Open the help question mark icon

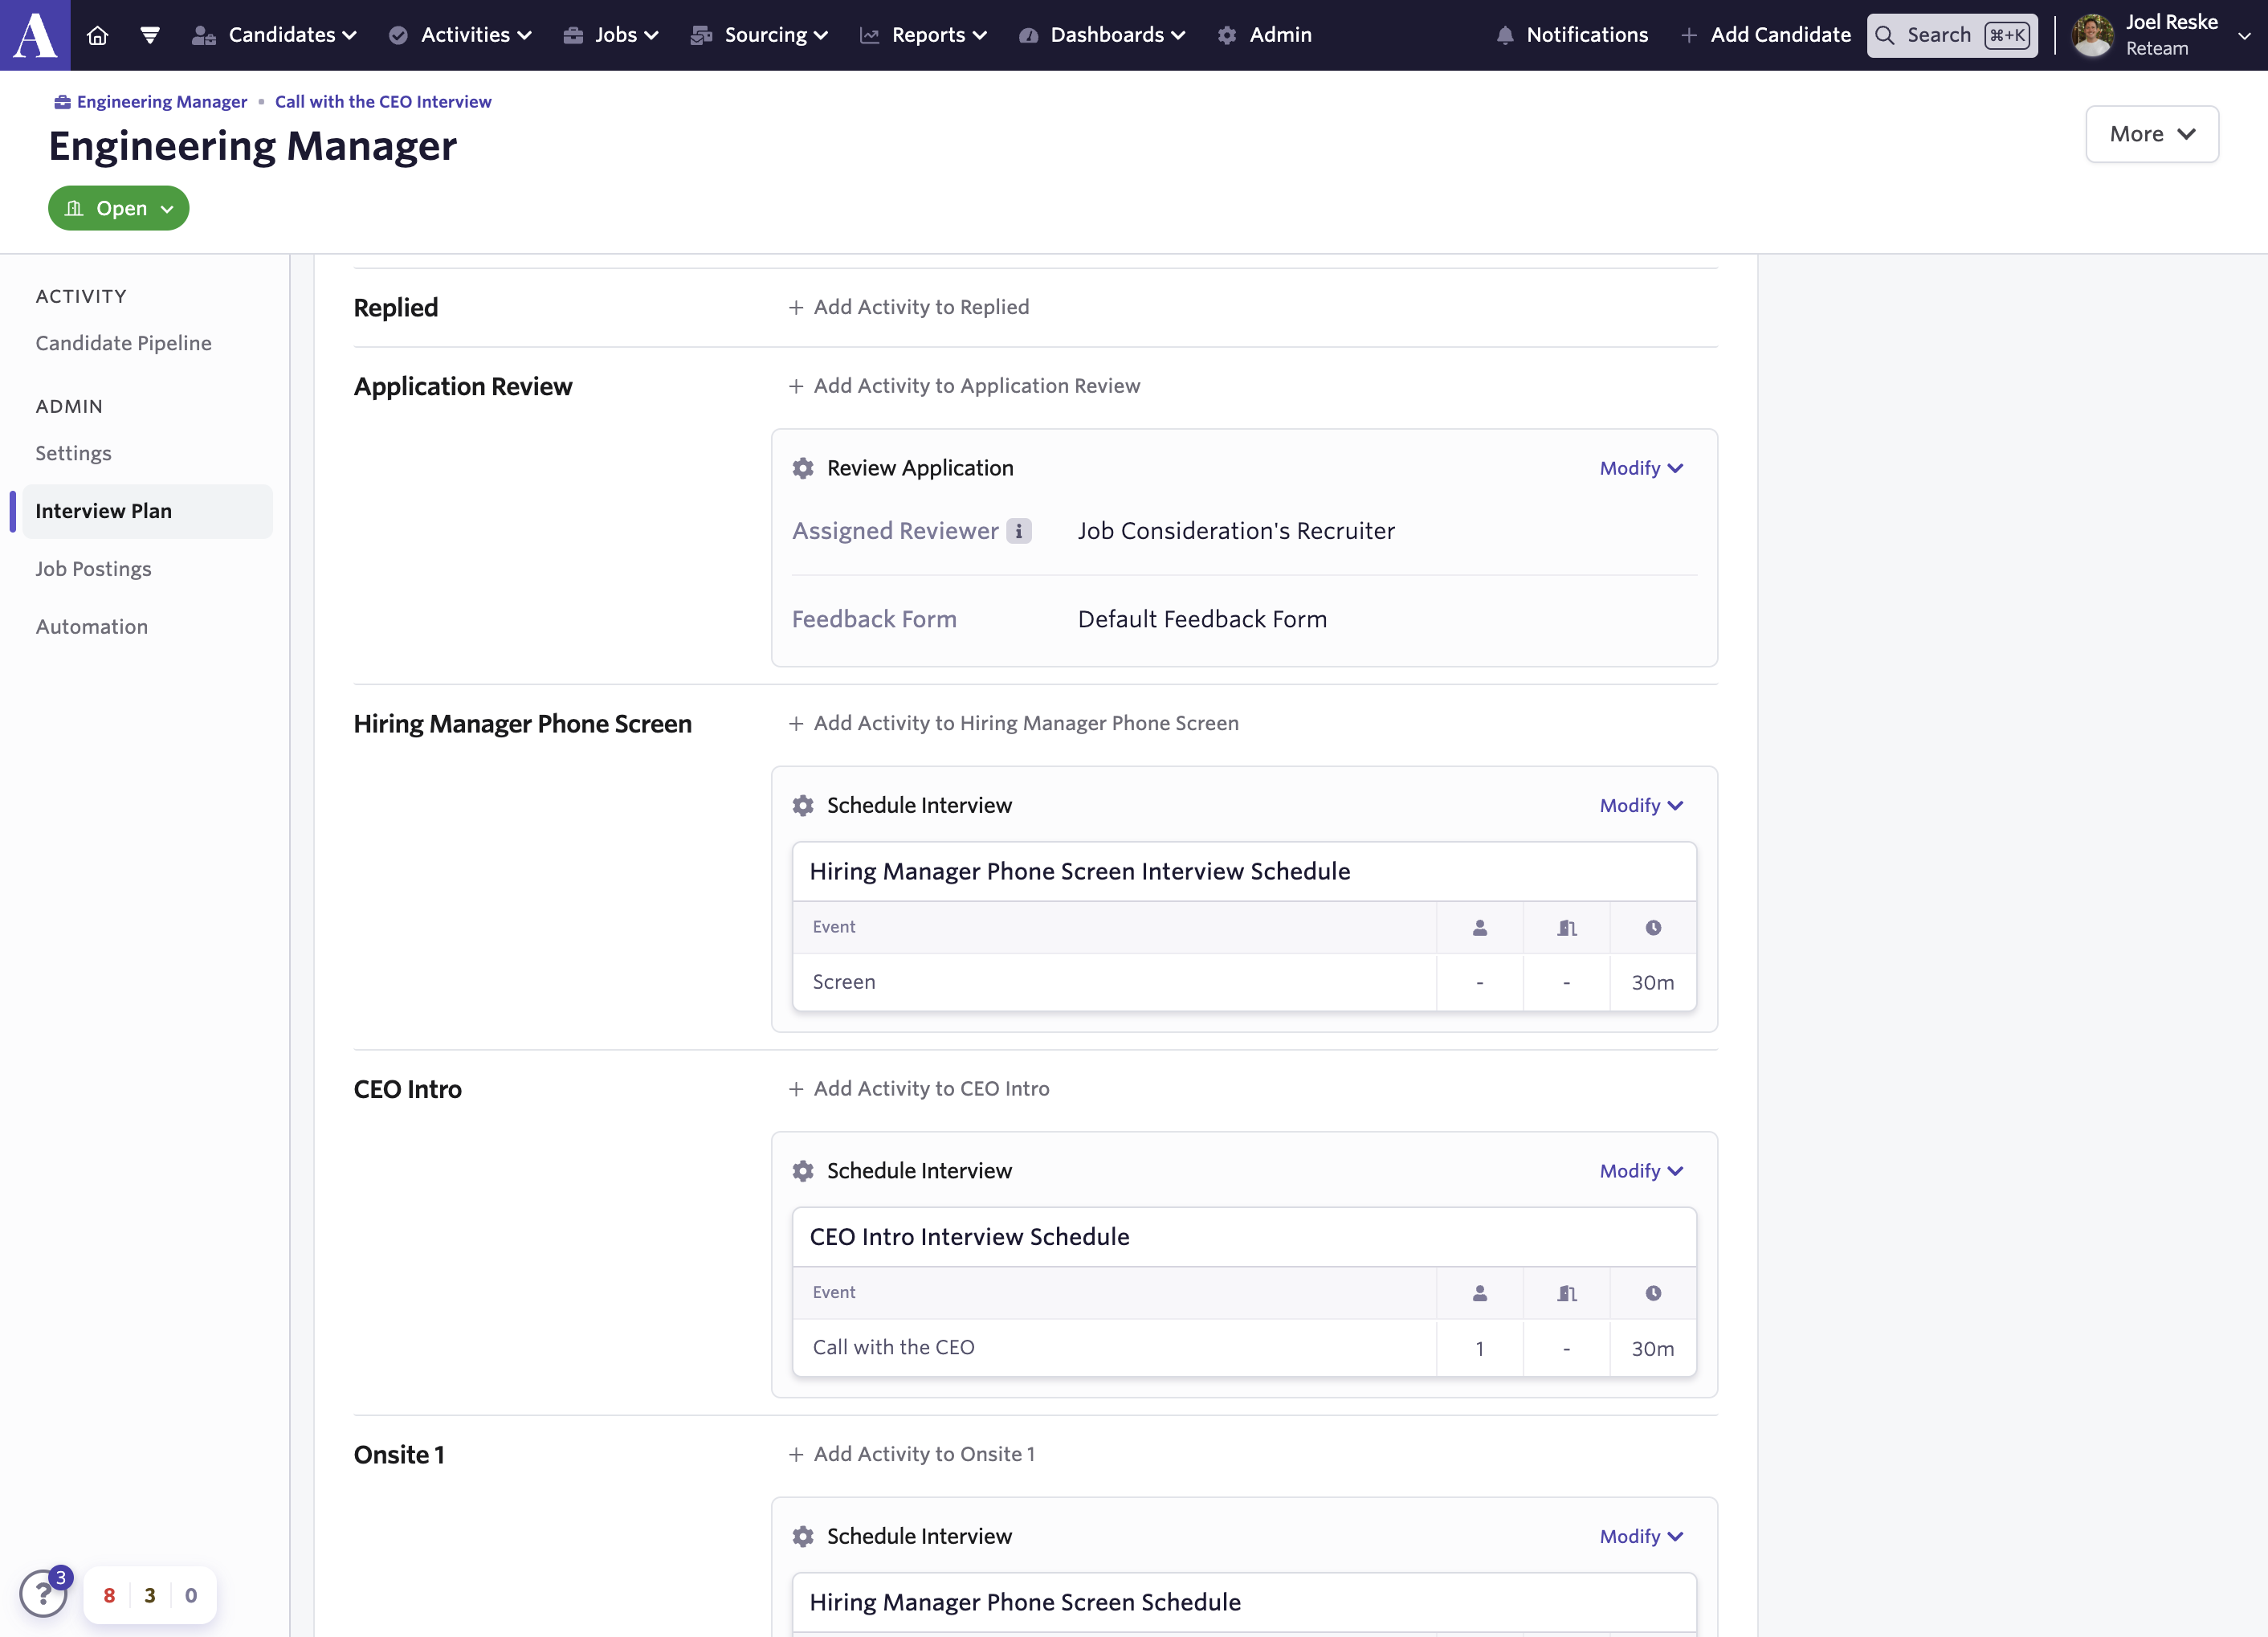click(43, 1593)
